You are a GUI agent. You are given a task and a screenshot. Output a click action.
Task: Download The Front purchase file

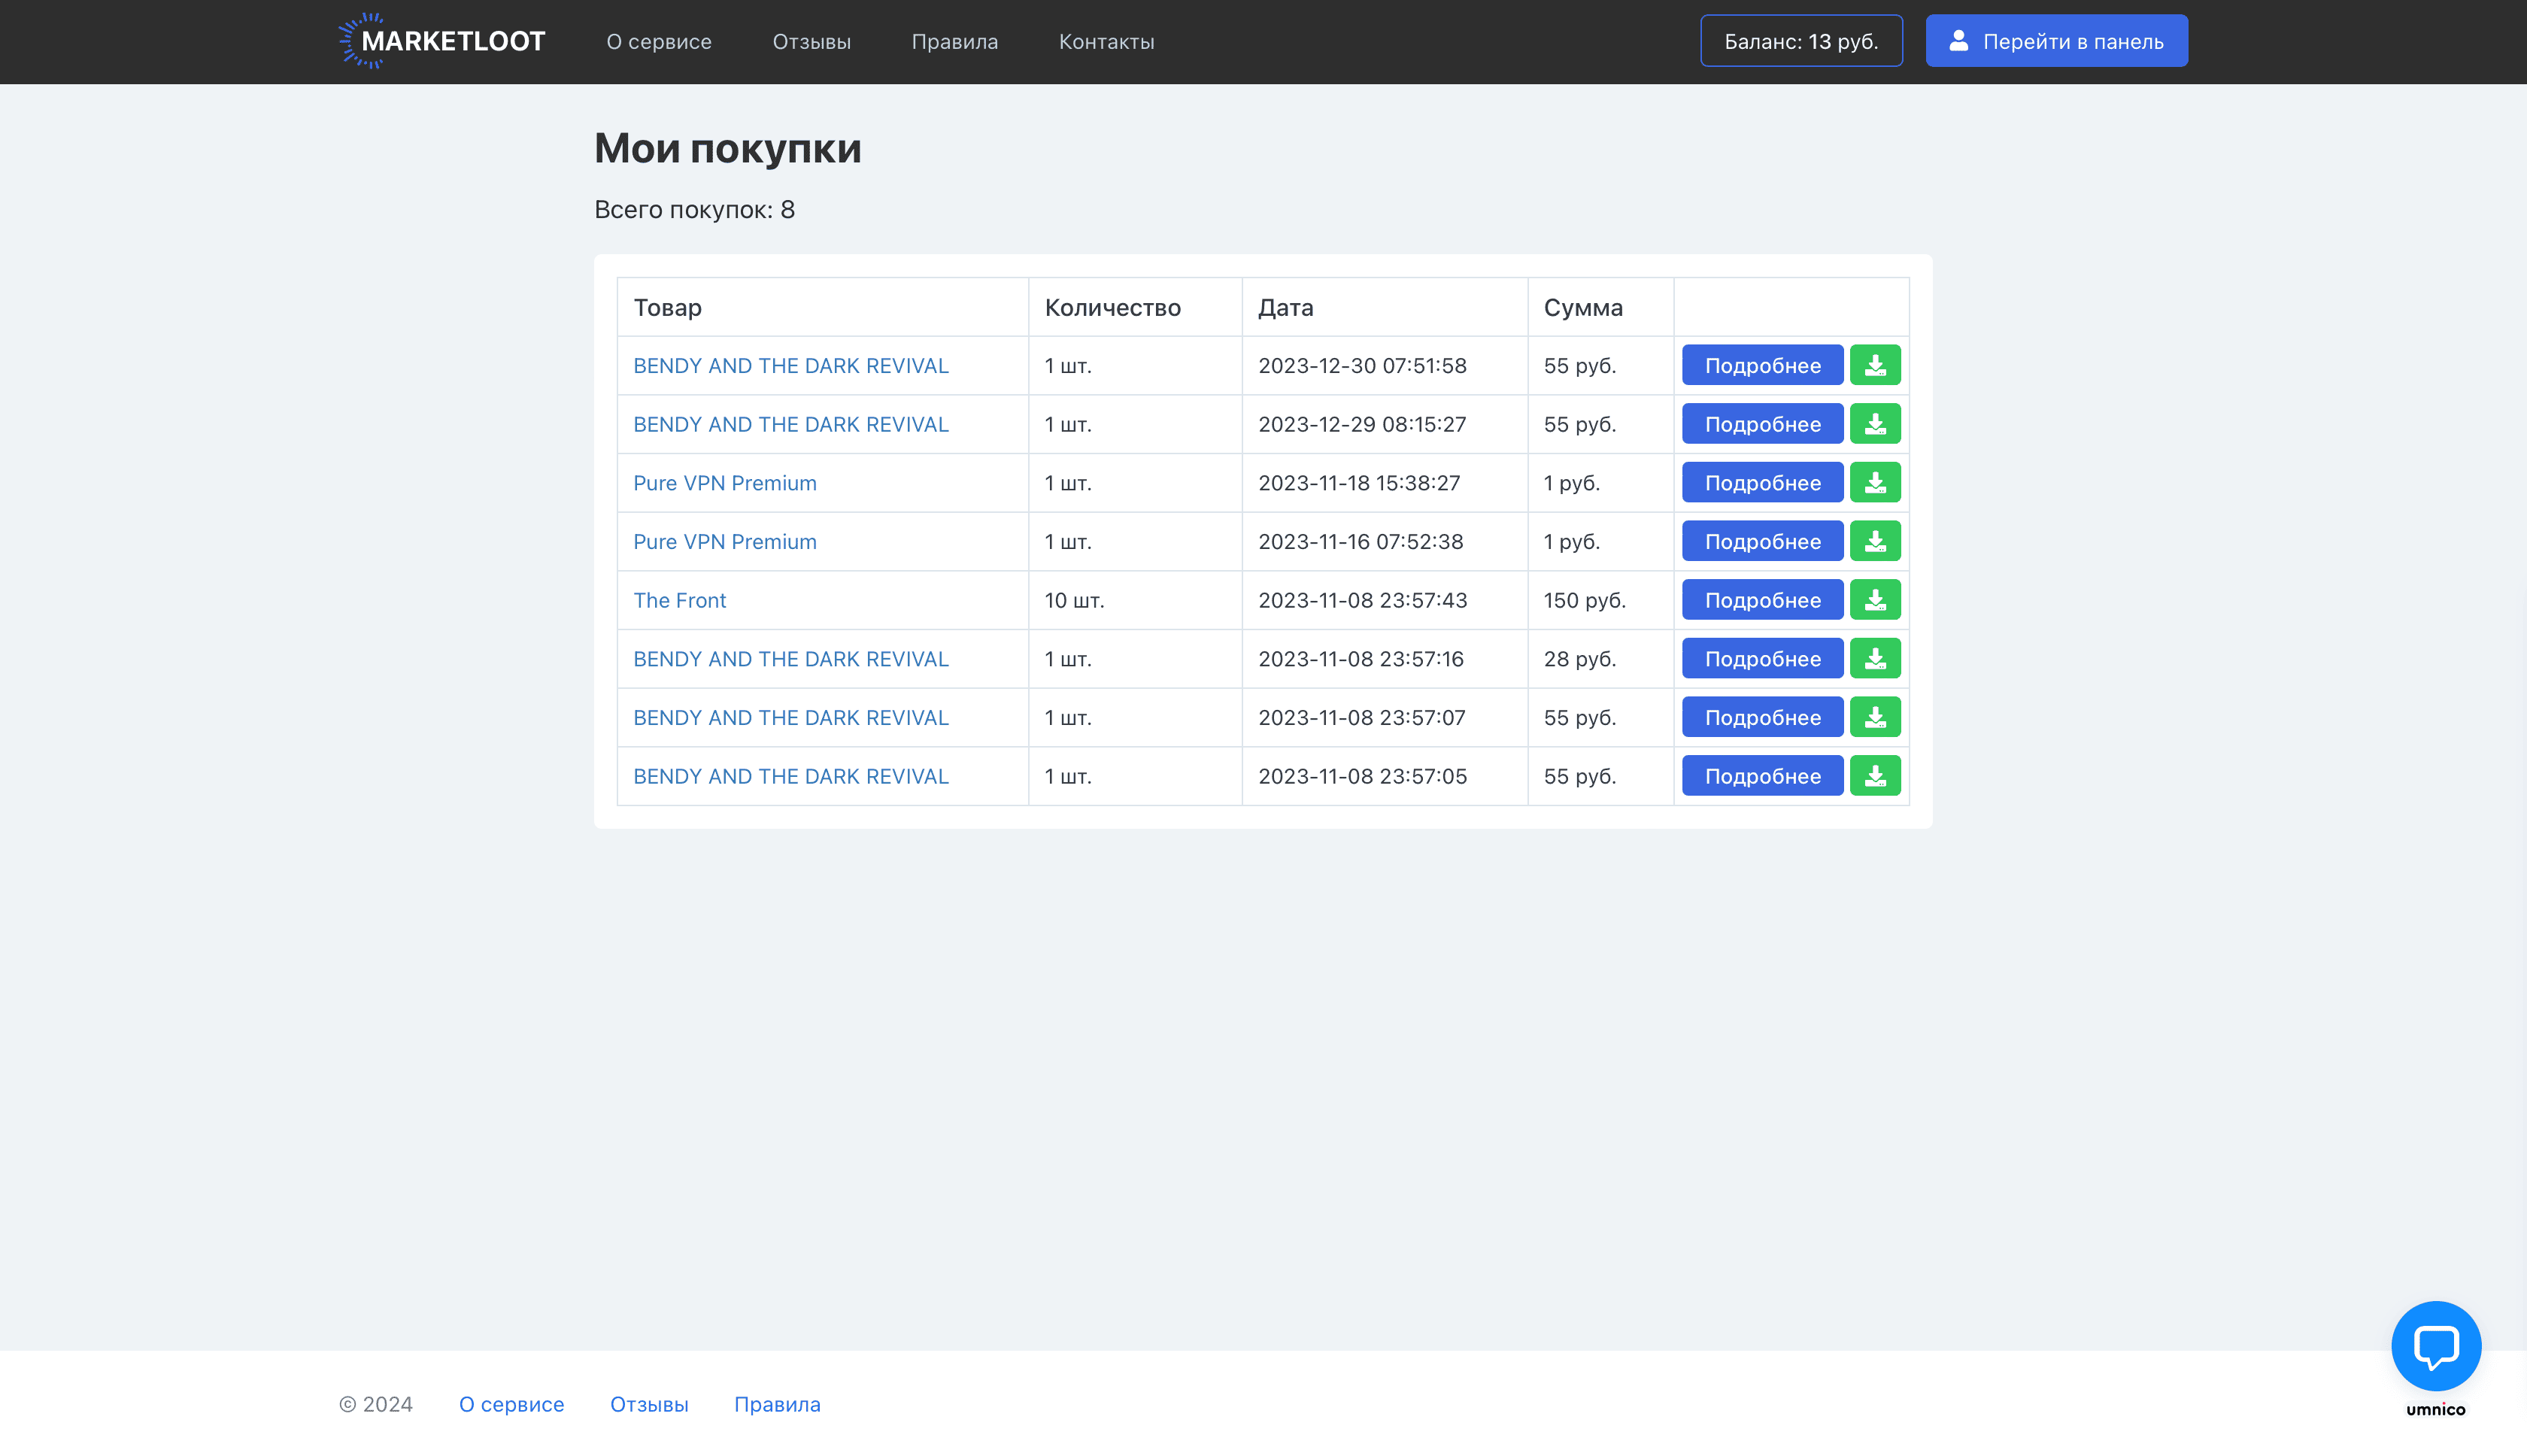(1874, 600)
